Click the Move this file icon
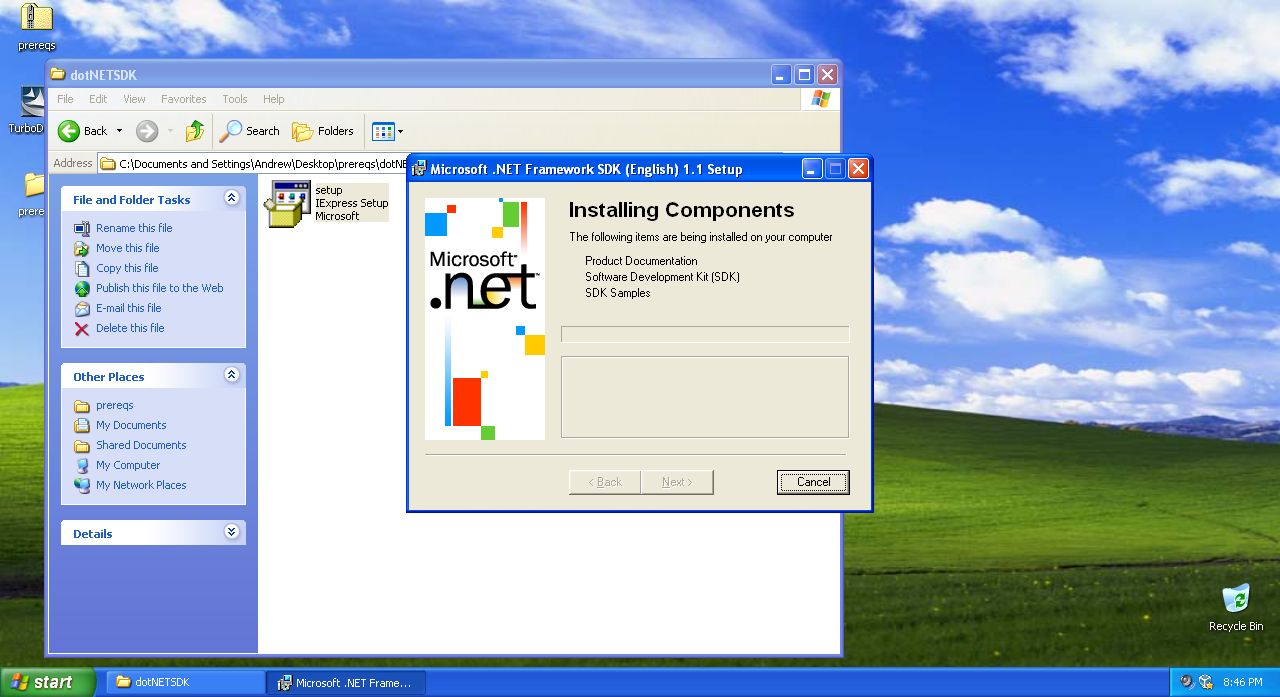 pos(82,248)
